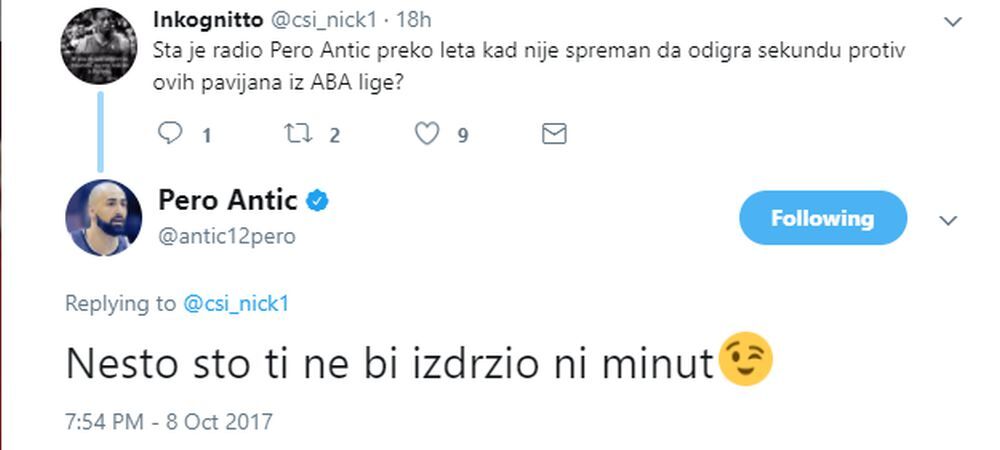
Task: Retweet the Inkognitto tweet
Action: (298, 132)
